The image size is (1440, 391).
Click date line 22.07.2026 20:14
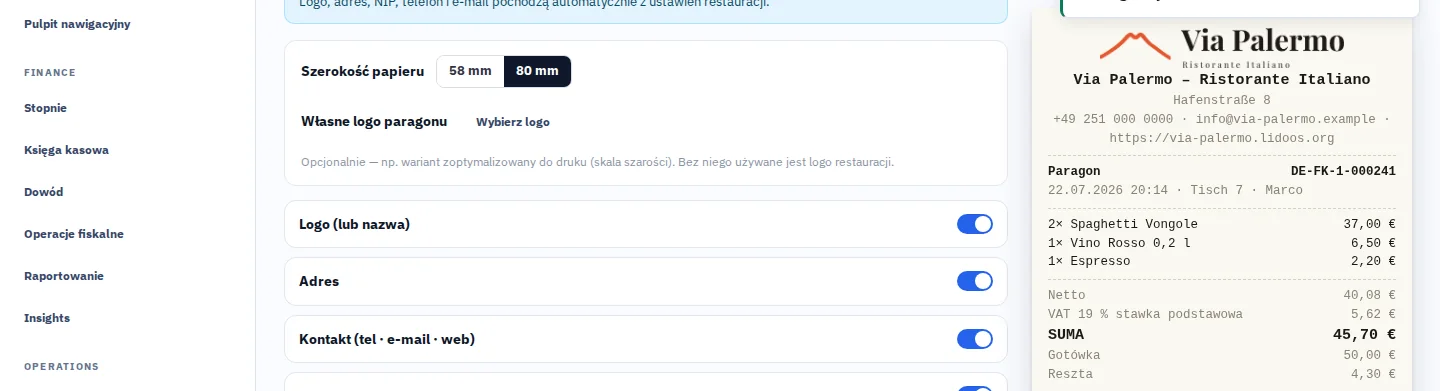1176,190
